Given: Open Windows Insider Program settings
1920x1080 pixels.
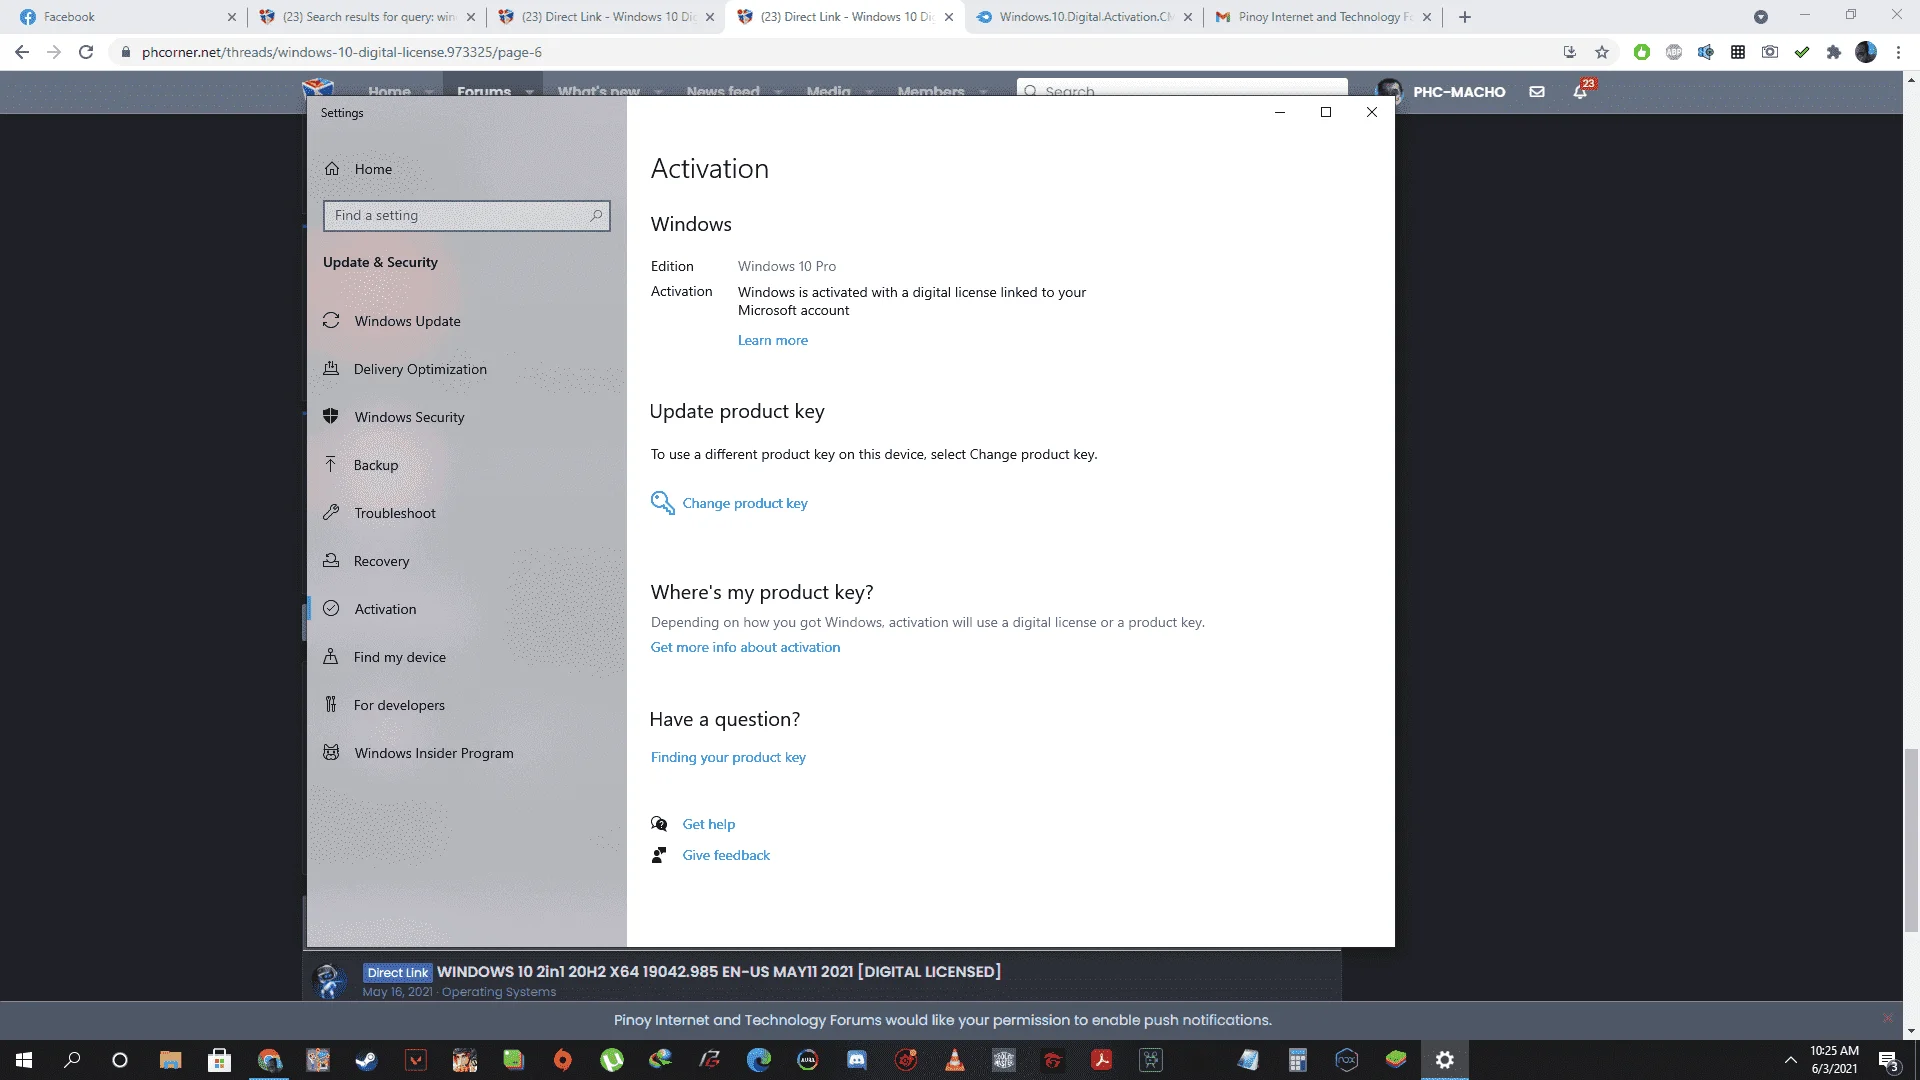Looking at the screenshot, I should coord(433,753).
